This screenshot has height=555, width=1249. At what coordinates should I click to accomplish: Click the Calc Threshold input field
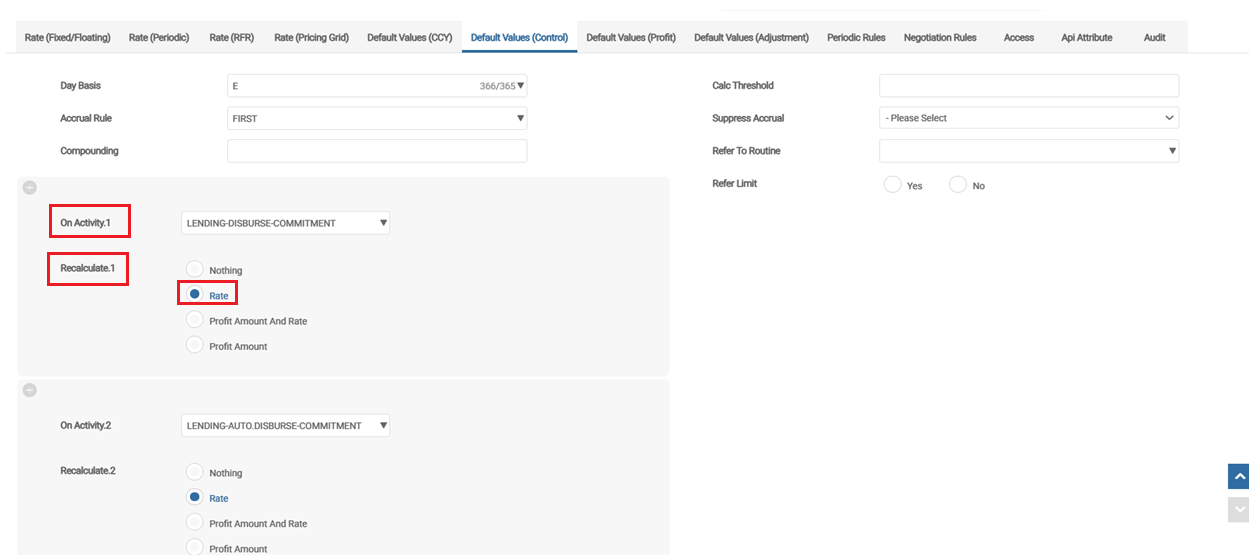(x=1028, y=86)
